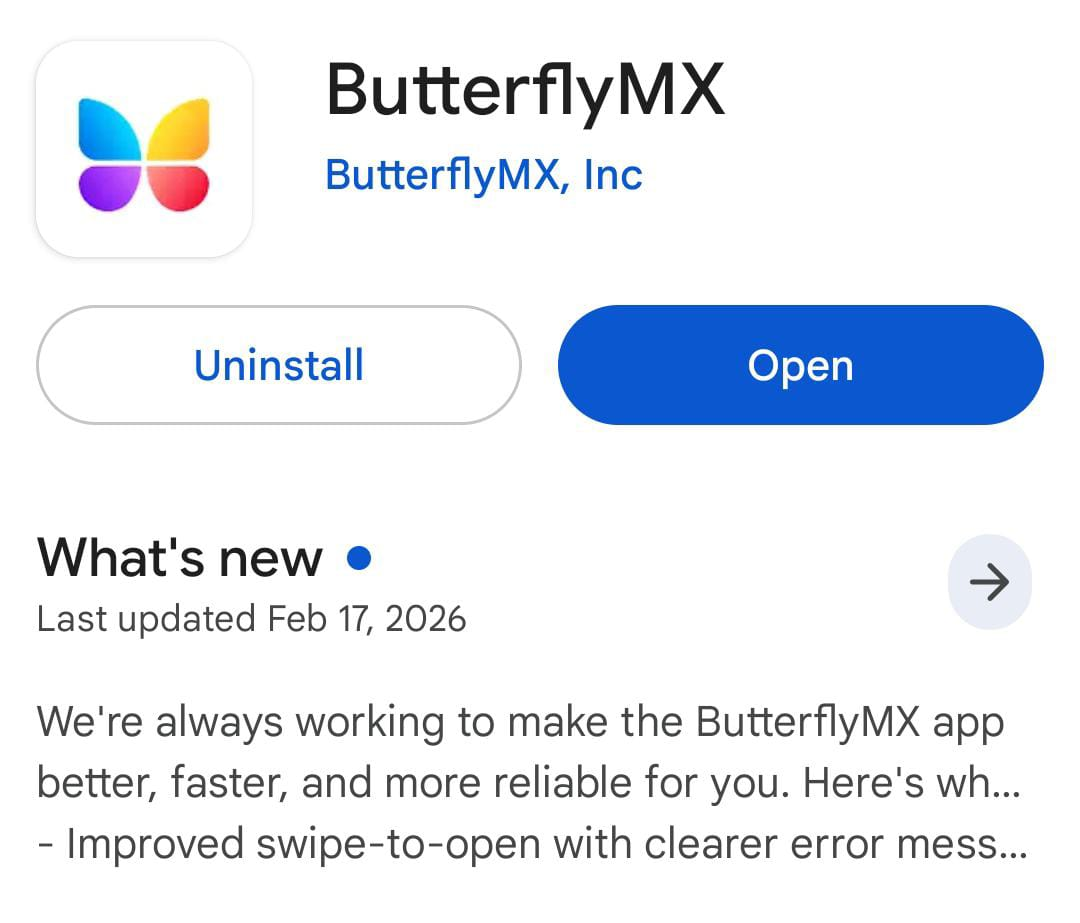The image size is (1080, 923).
Task: Select the What's new heading
Action: [180, 558]
